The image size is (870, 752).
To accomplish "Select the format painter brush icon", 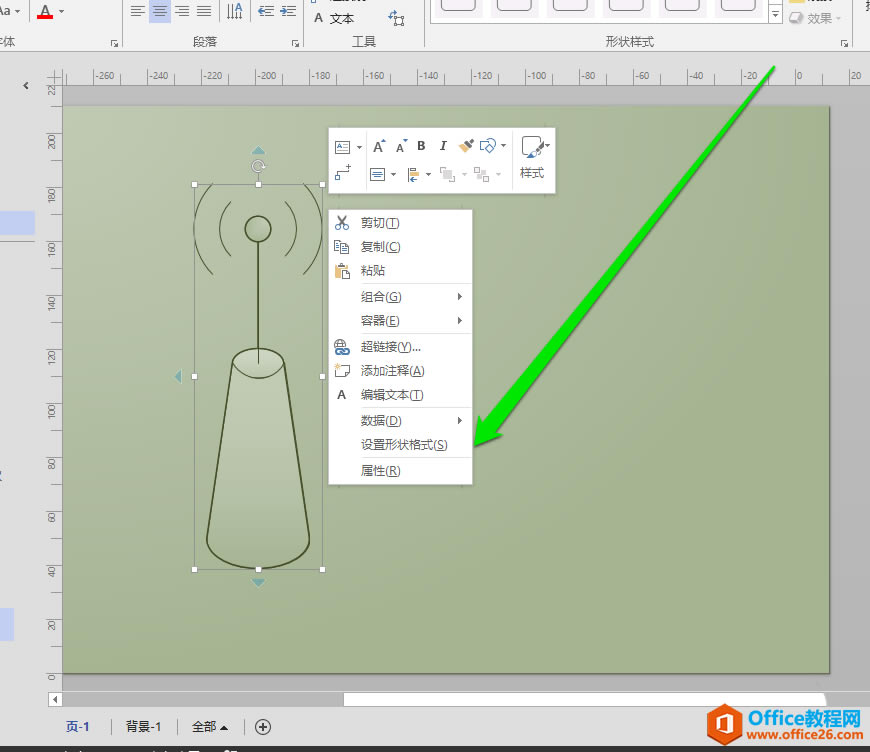I will point(466,145).
